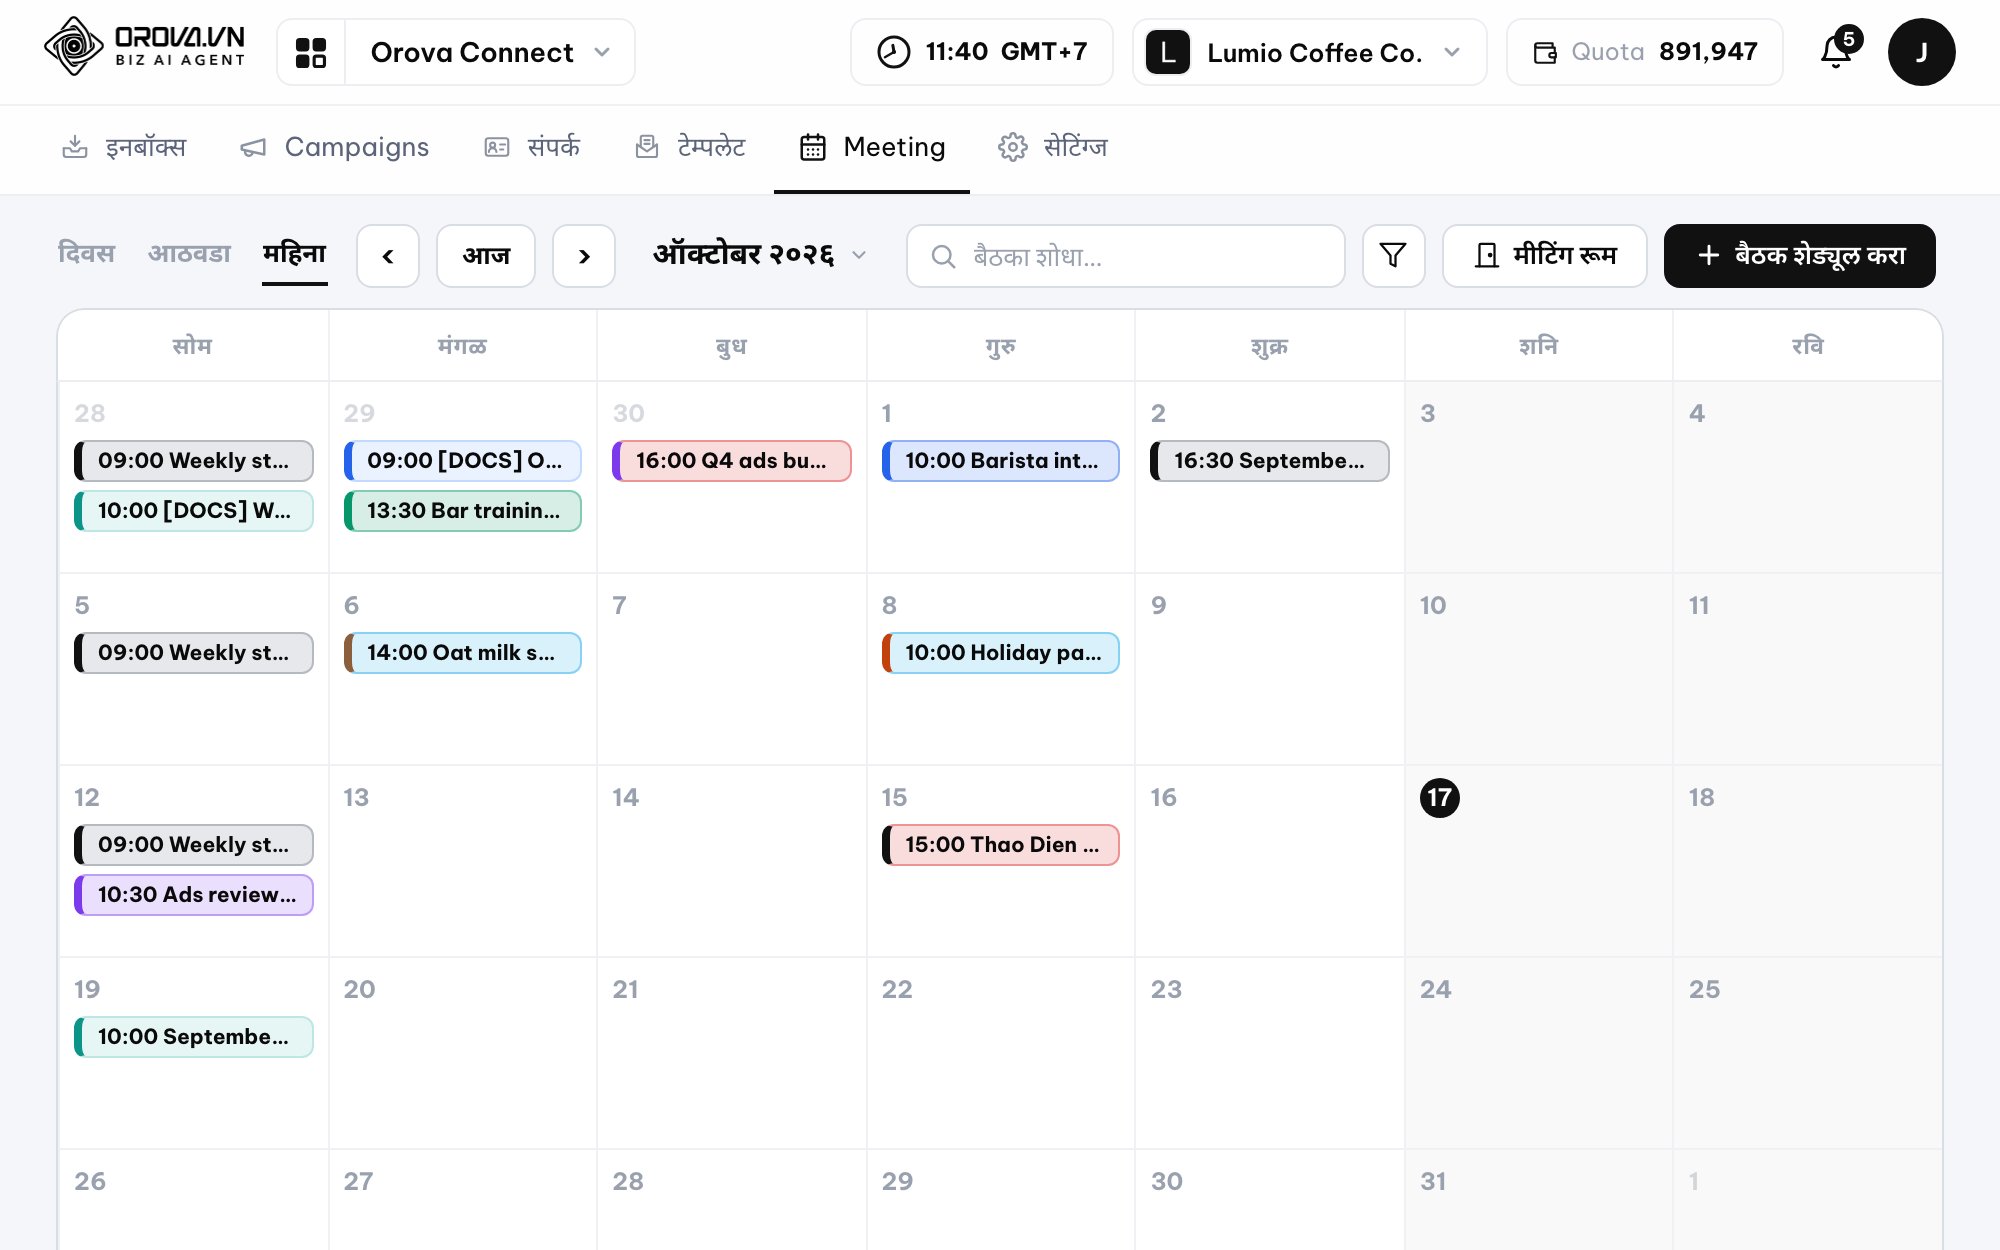This screenshot has width=2000, height=1250.
Task: Open the notifications bell
Action: pyautogui.click(x=1838, y=51)
